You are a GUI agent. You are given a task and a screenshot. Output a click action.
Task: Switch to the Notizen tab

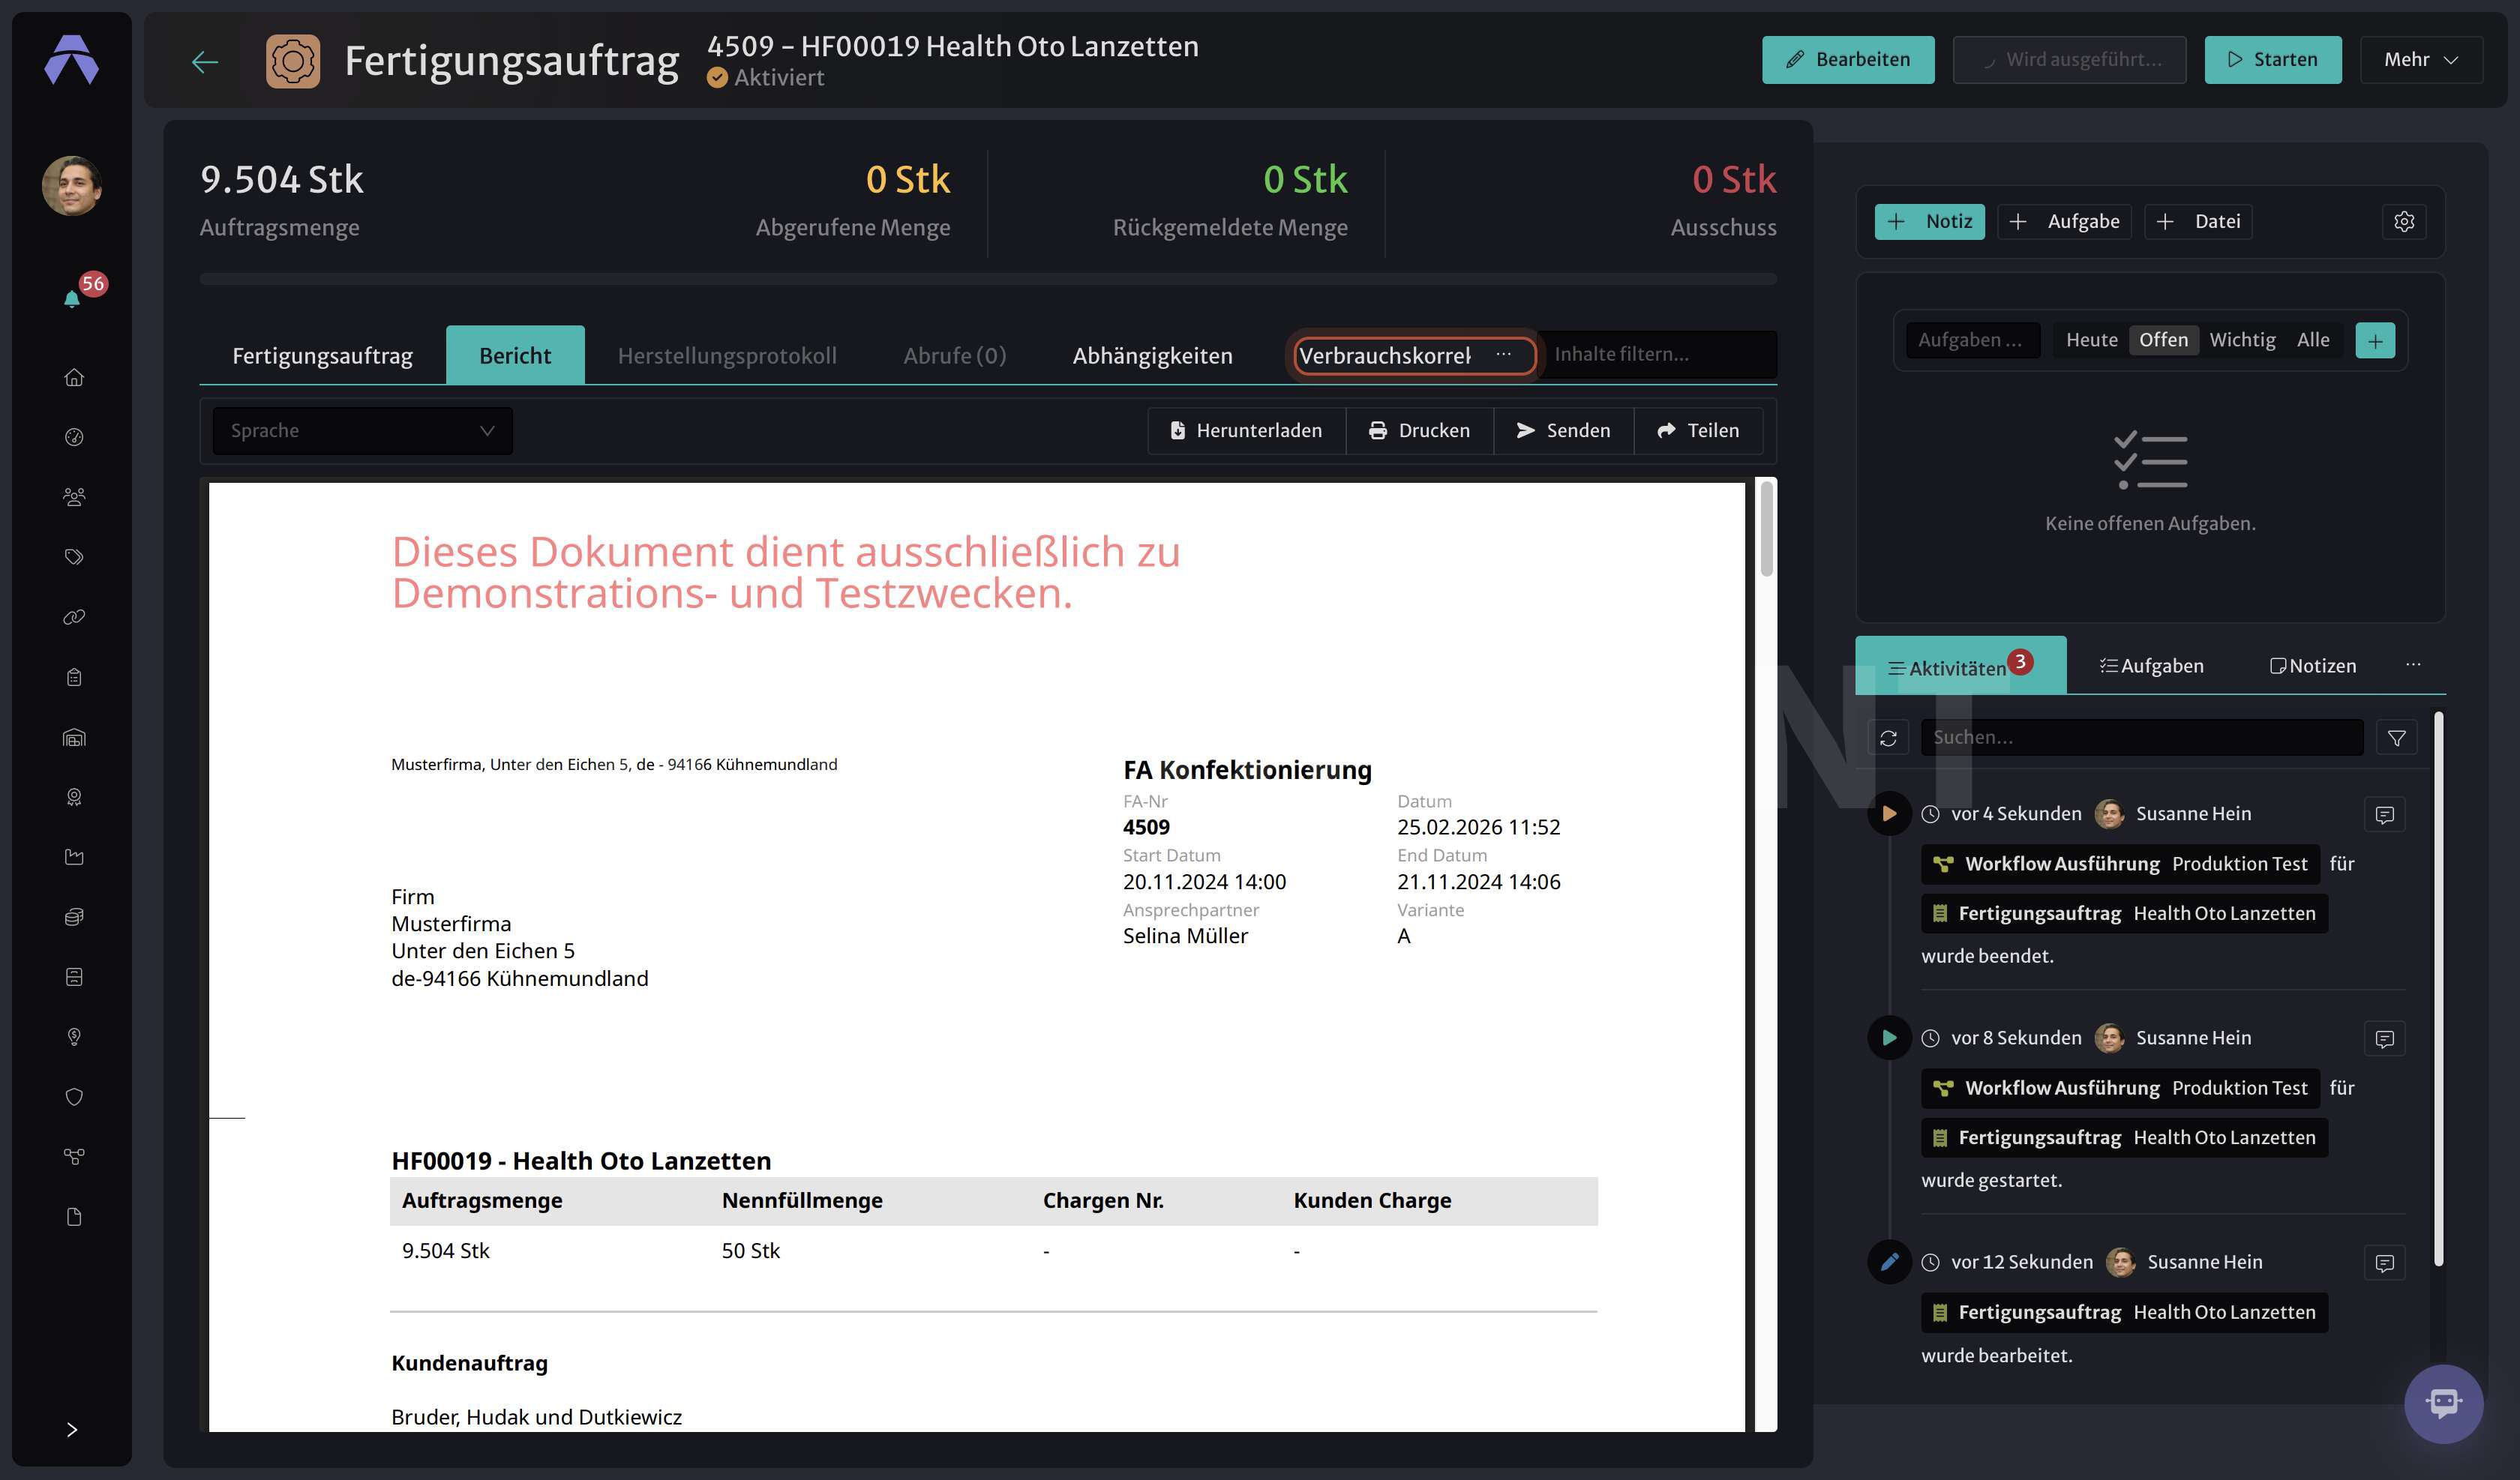coord(2312,666)
